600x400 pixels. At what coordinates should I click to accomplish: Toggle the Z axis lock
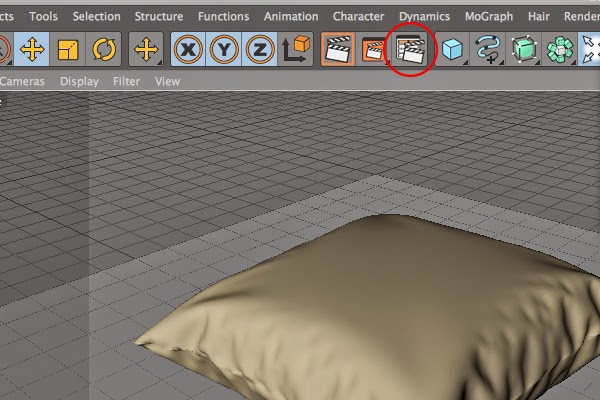click(259, 49)
